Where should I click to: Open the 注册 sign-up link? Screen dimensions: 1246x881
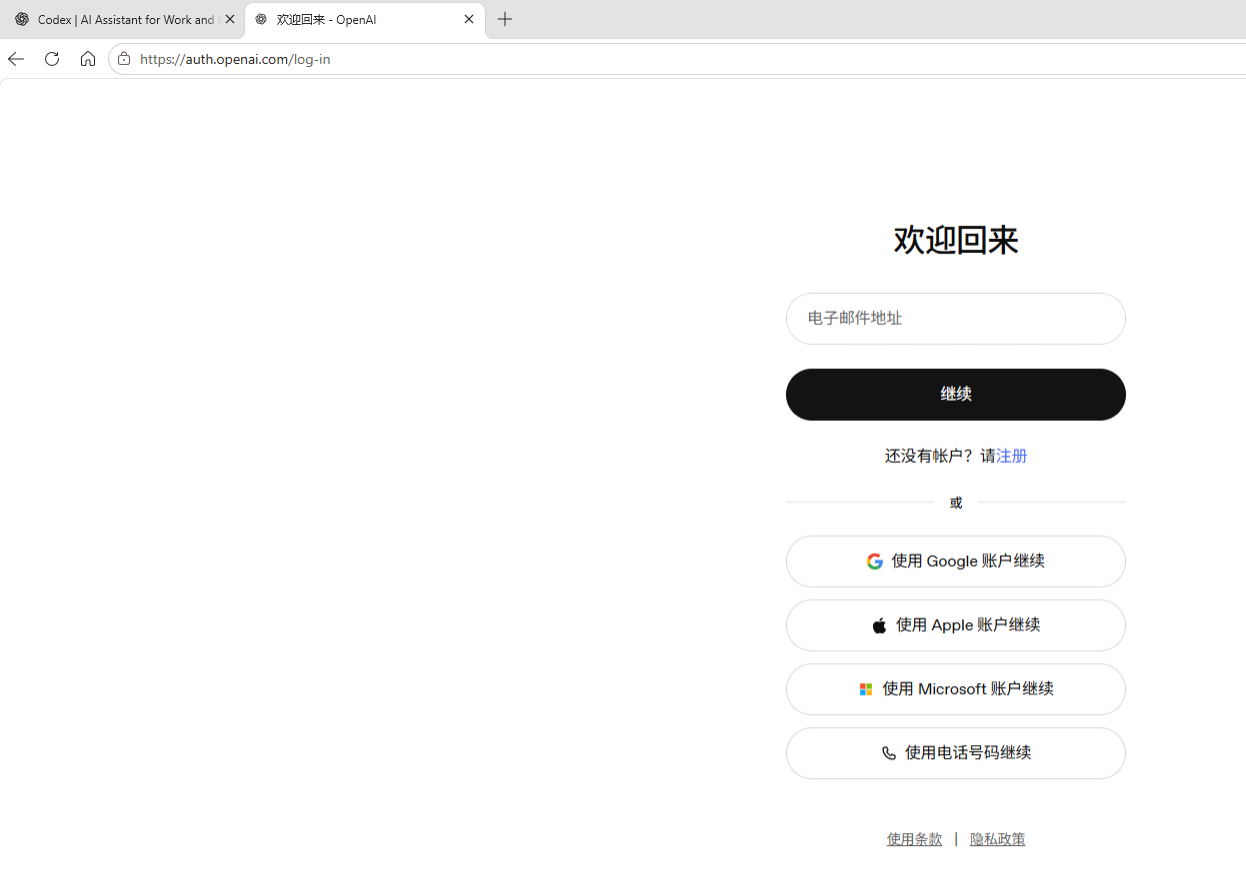click(x=1012, y=456)
